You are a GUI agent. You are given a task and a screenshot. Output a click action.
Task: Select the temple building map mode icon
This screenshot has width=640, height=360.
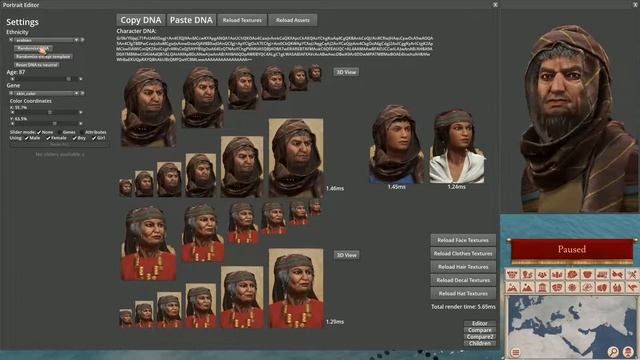(542, 287)
